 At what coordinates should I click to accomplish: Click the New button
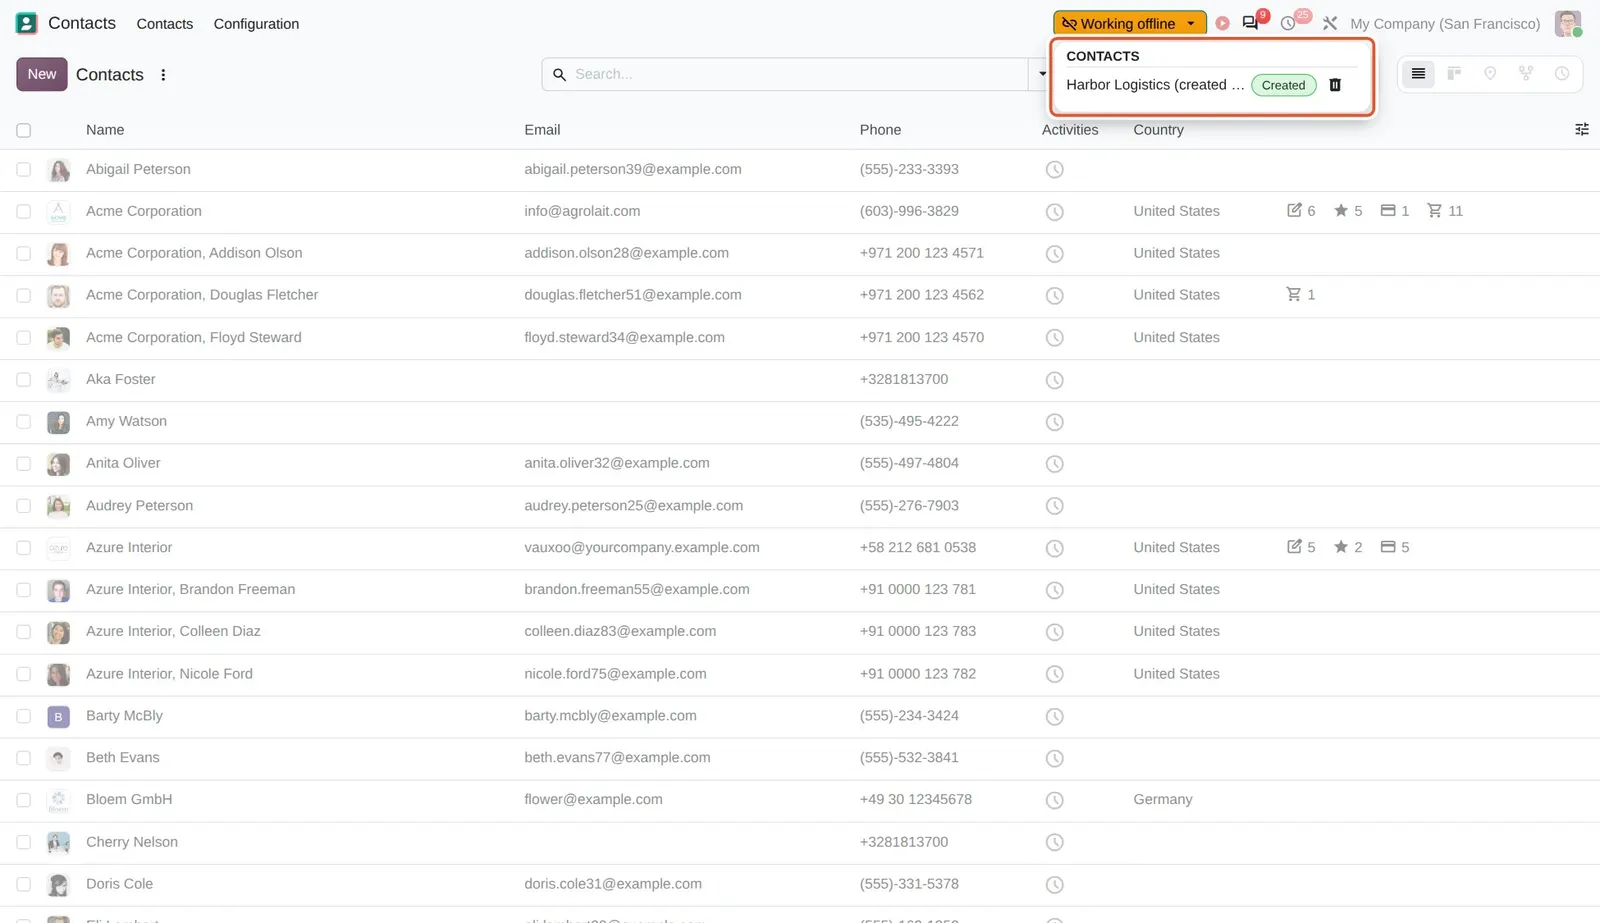42,74
